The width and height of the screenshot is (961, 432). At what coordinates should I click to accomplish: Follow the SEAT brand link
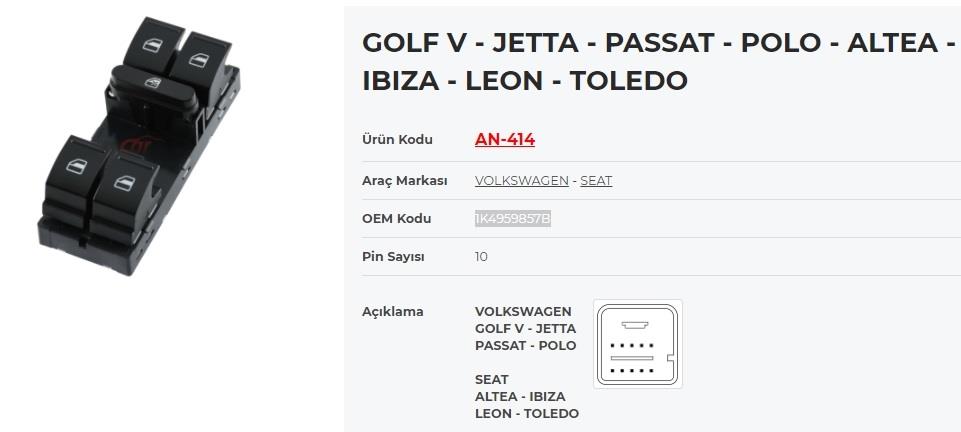click(596, 181)
